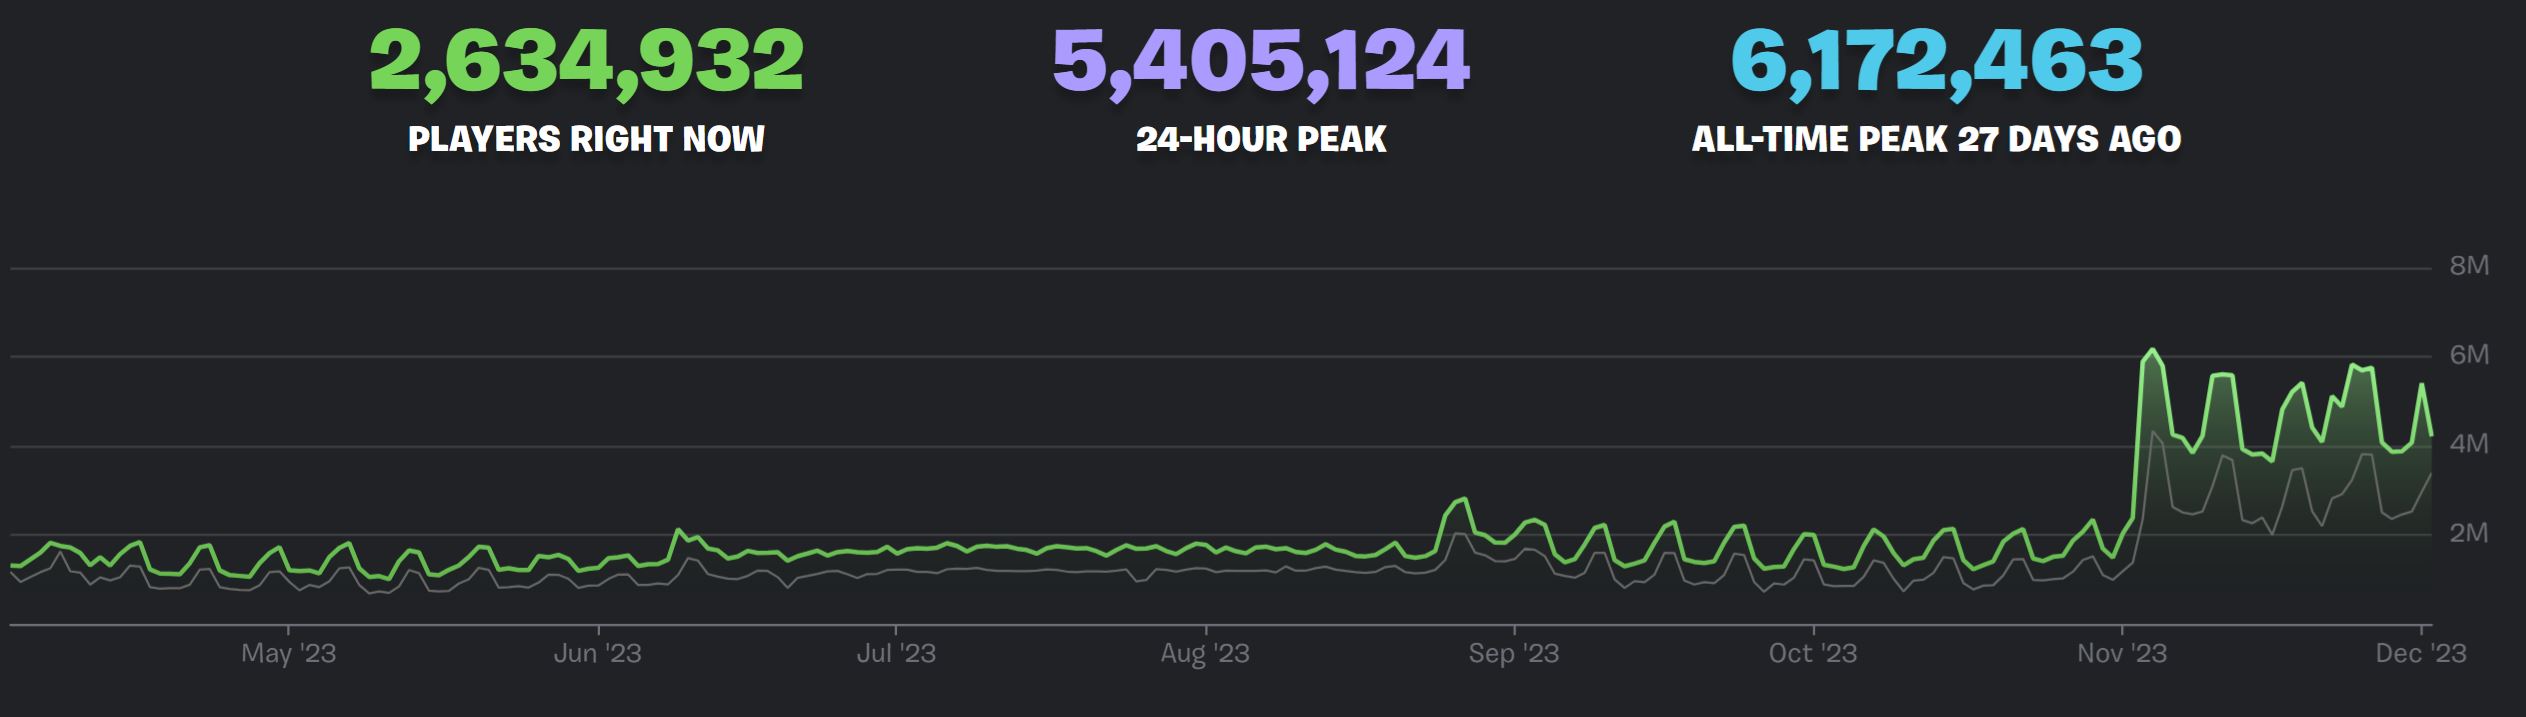The height and width of the screenshot is (717, 2526).
Task: Select the ALL-TIME PEAK 27 DAYS AGO label
Action: click(1936, 139)
